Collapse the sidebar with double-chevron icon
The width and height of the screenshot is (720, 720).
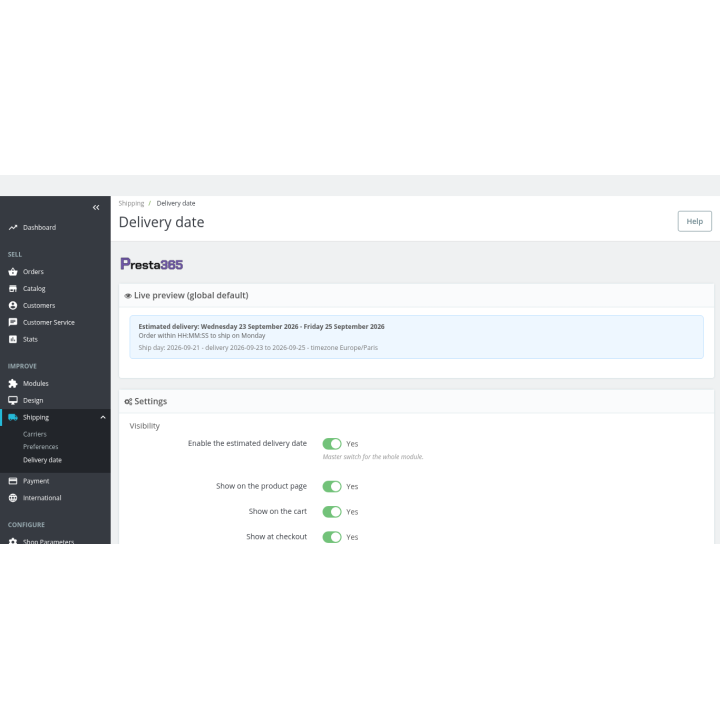coord(96,208)
